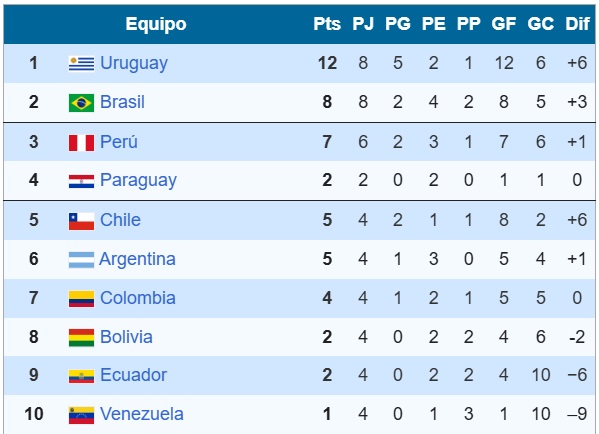Select the Pts column header
This screenshot has height=434, width=599.
(x=327, y=24)
